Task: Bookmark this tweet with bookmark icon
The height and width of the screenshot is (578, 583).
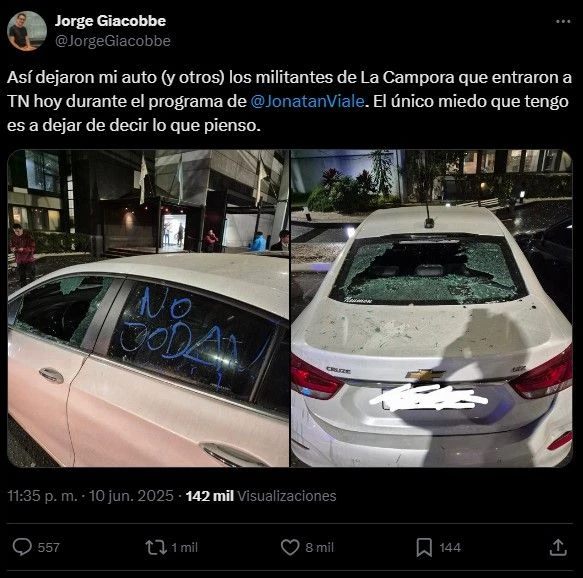Action: tap(424, 547)
